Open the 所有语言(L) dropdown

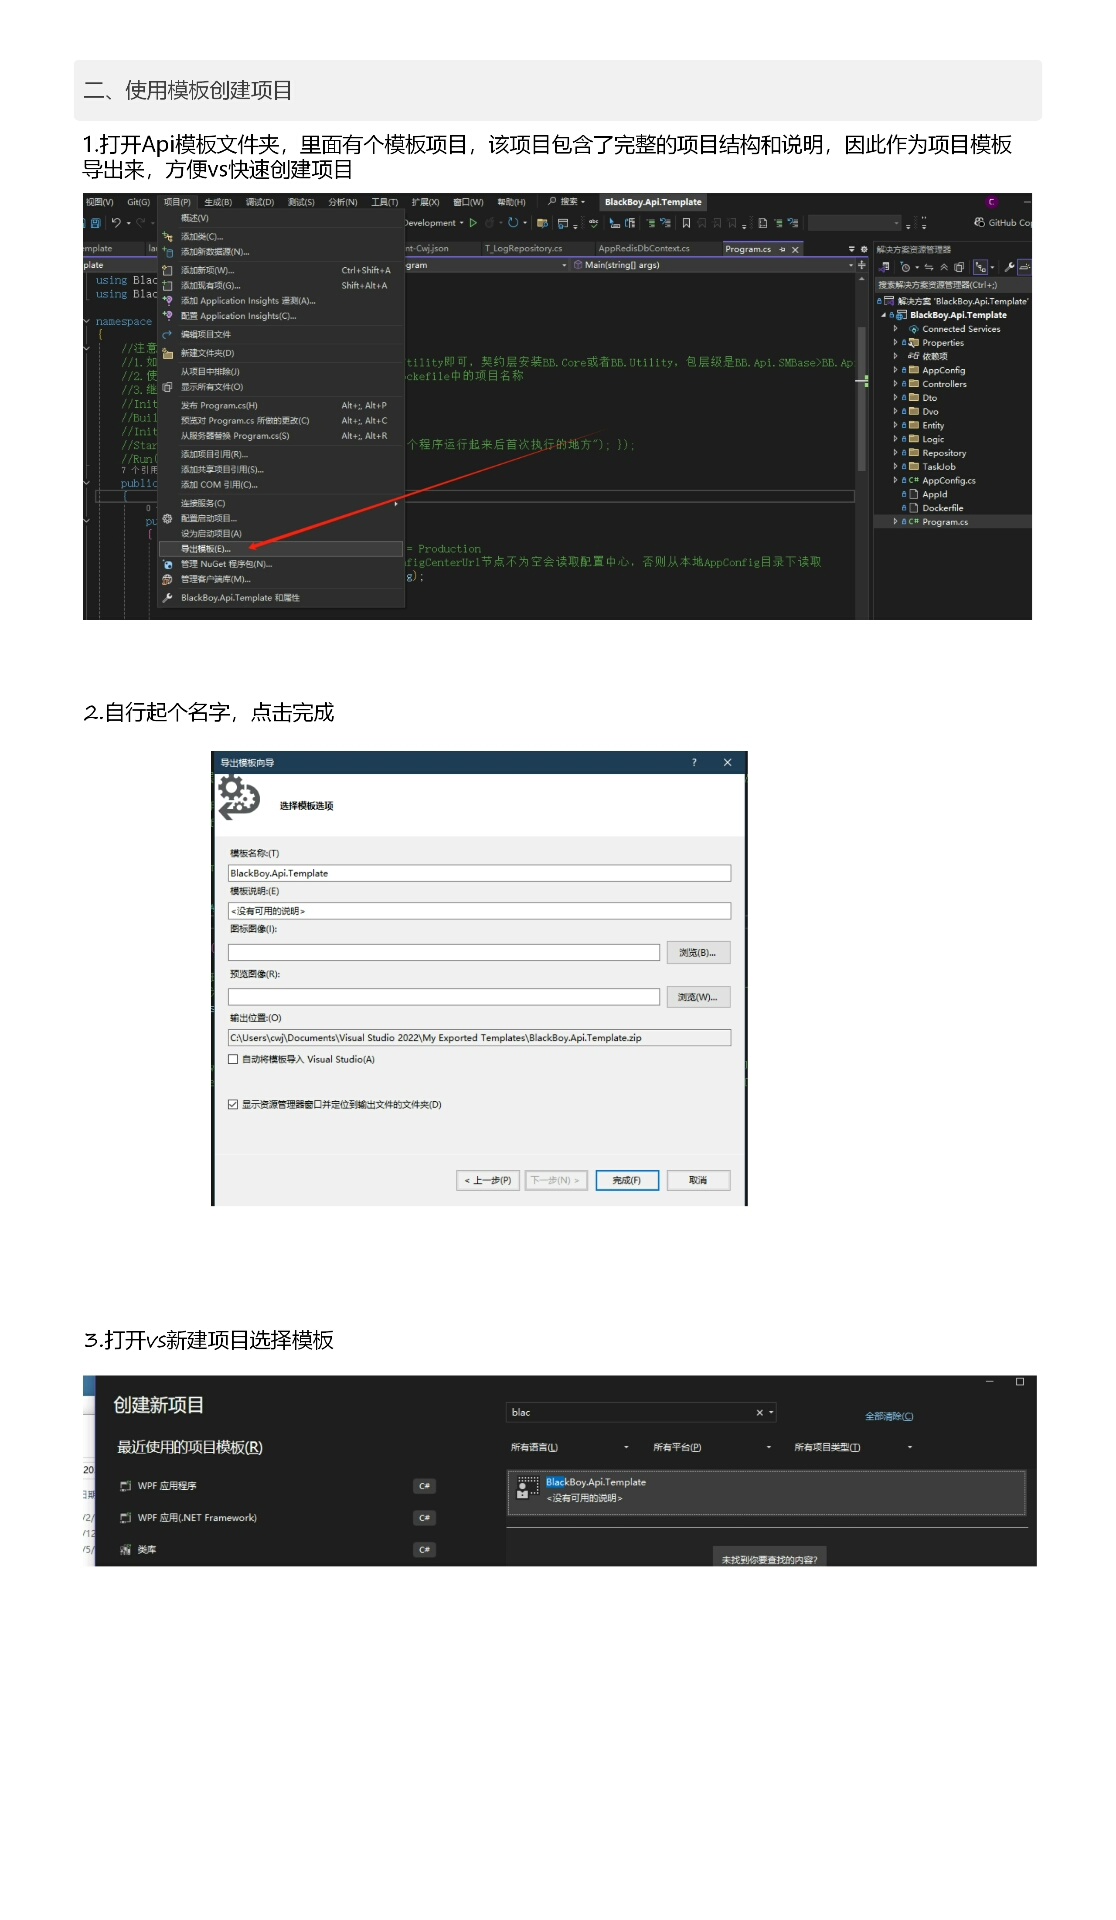point(570,1447)
